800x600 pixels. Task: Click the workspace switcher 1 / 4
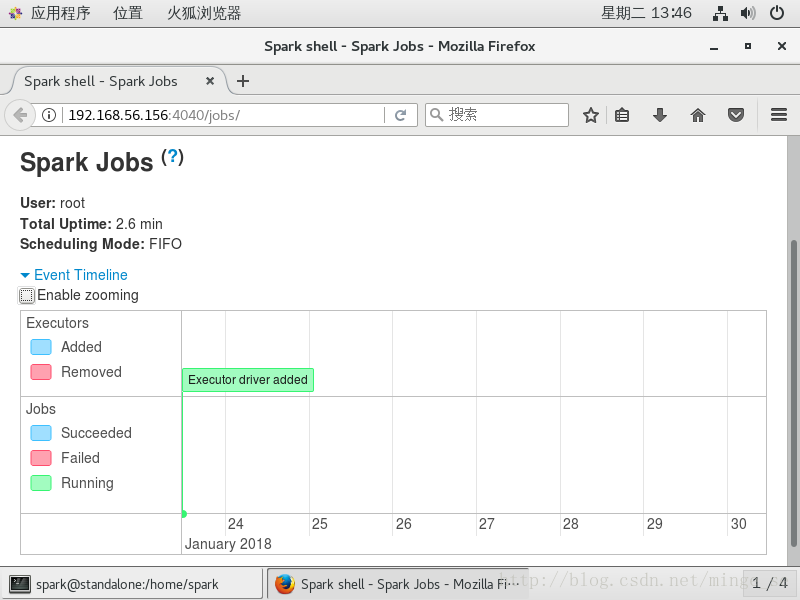pos(769,583)
